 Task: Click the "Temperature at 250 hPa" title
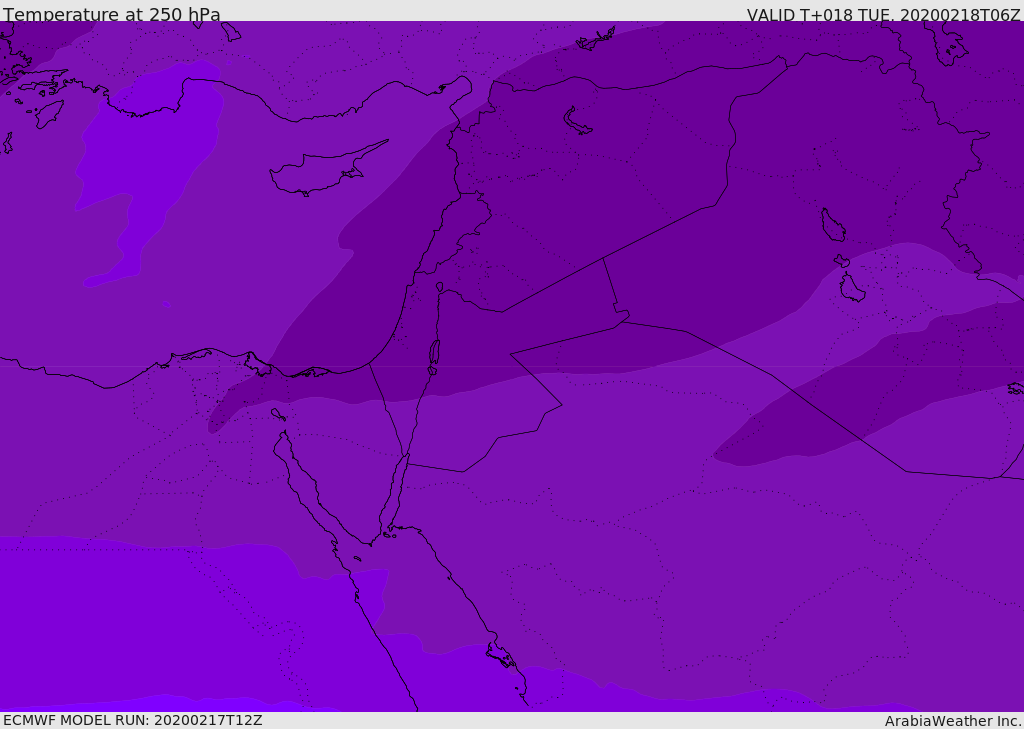coord(112,14)
